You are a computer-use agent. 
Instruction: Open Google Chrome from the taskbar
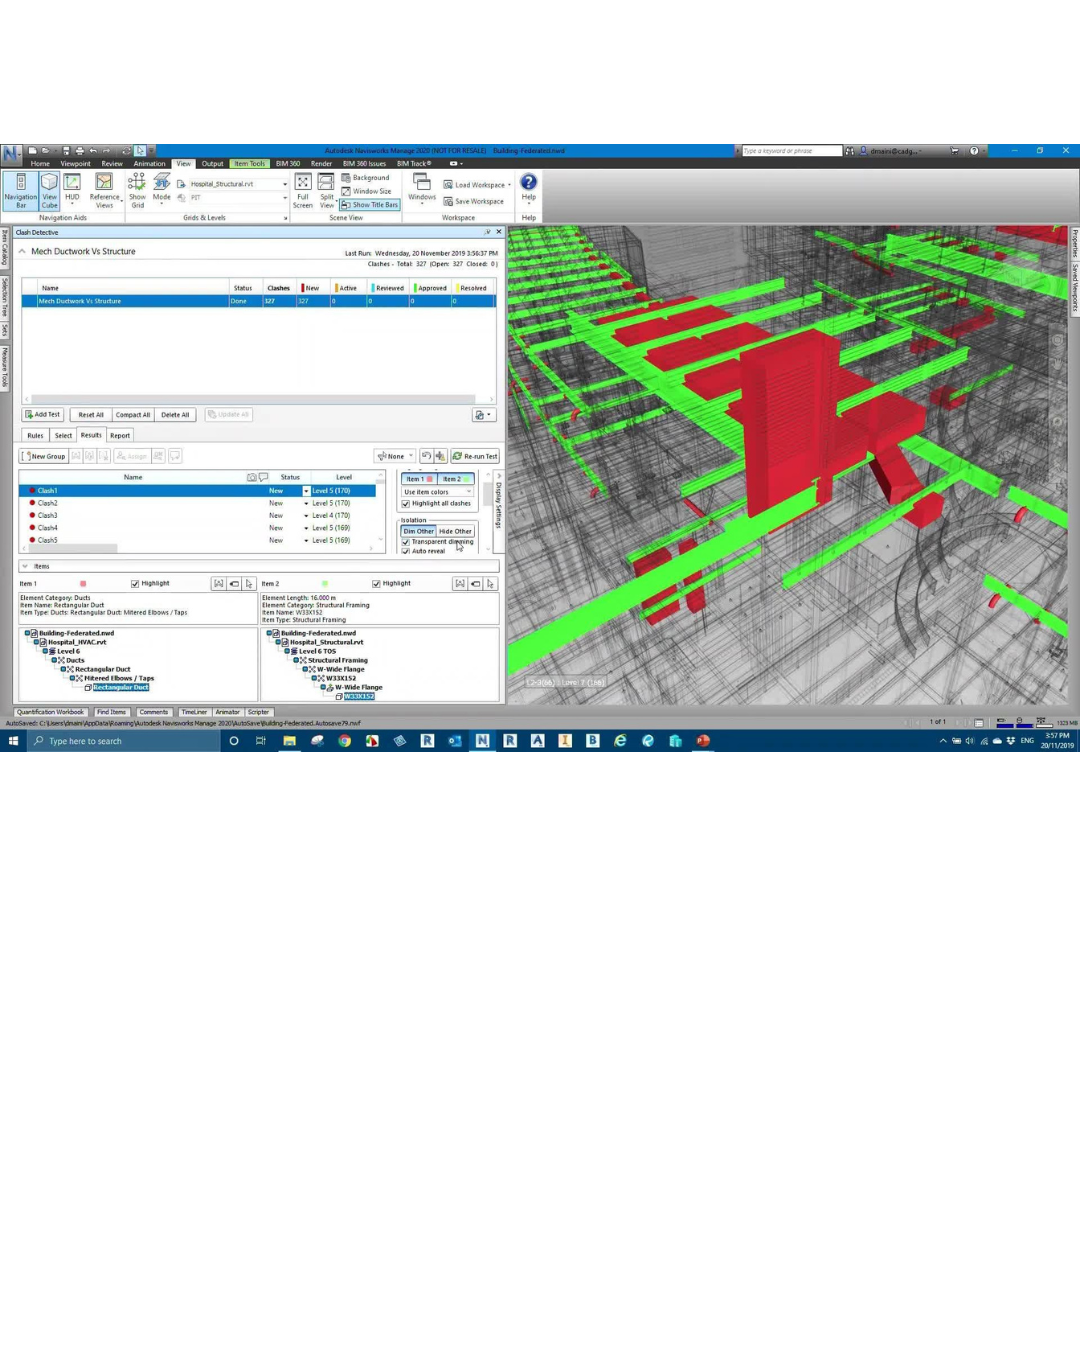coord(344,741)
